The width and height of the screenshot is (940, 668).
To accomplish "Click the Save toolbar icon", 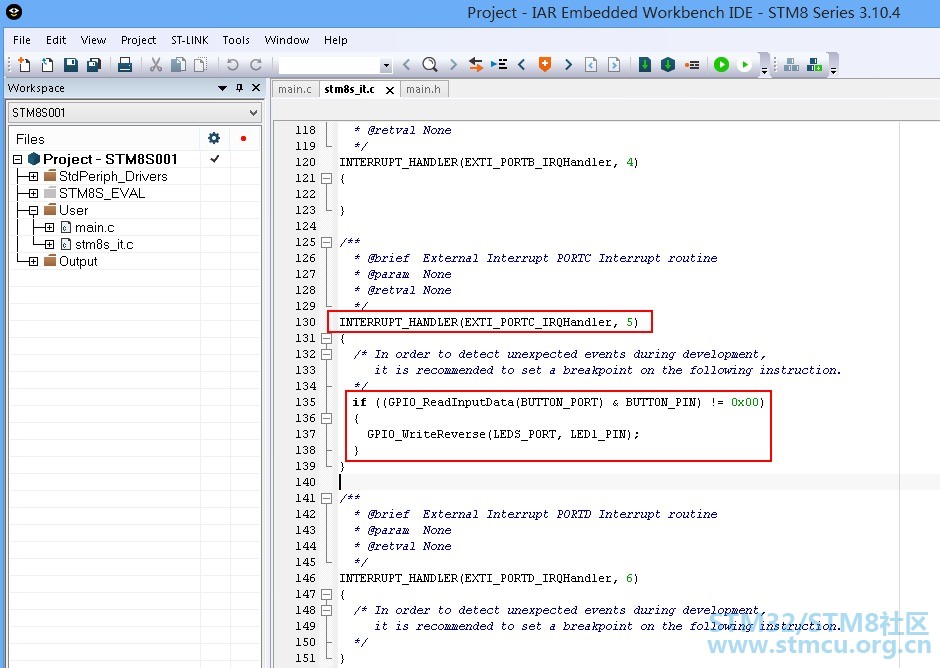I will coord(71,64).
